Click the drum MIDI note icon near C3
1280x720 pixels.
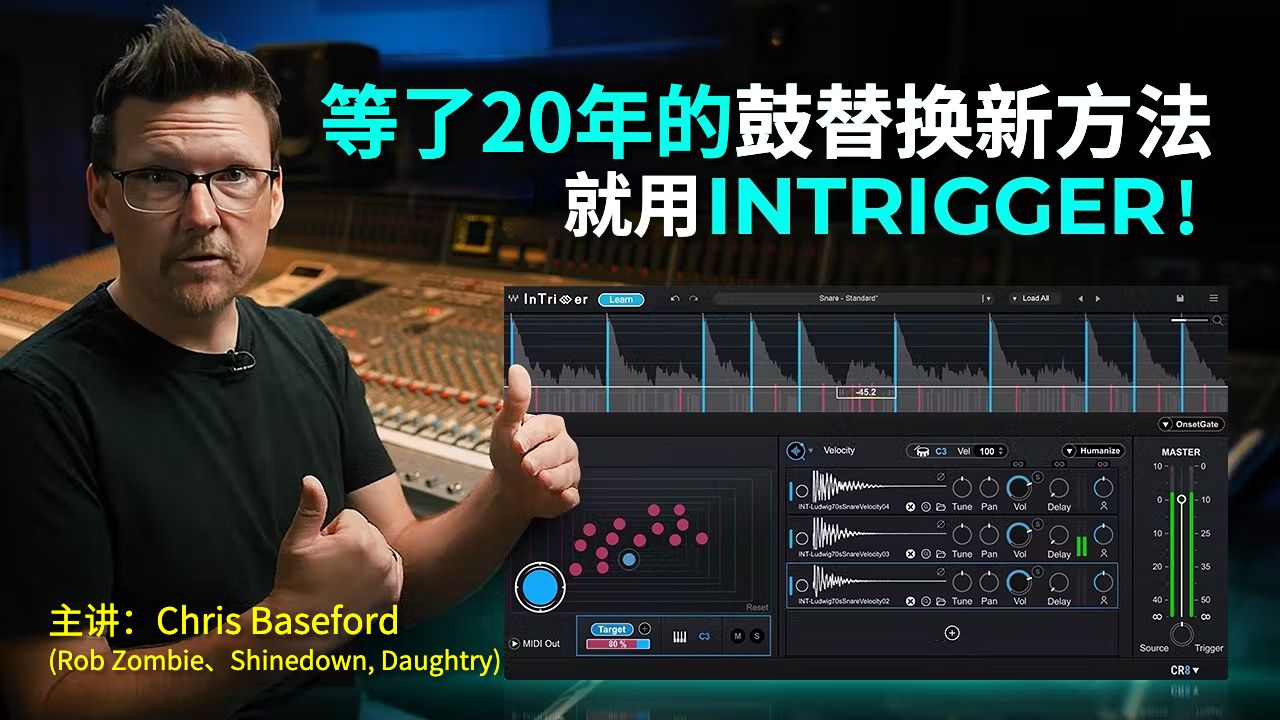tap(921, 451)
